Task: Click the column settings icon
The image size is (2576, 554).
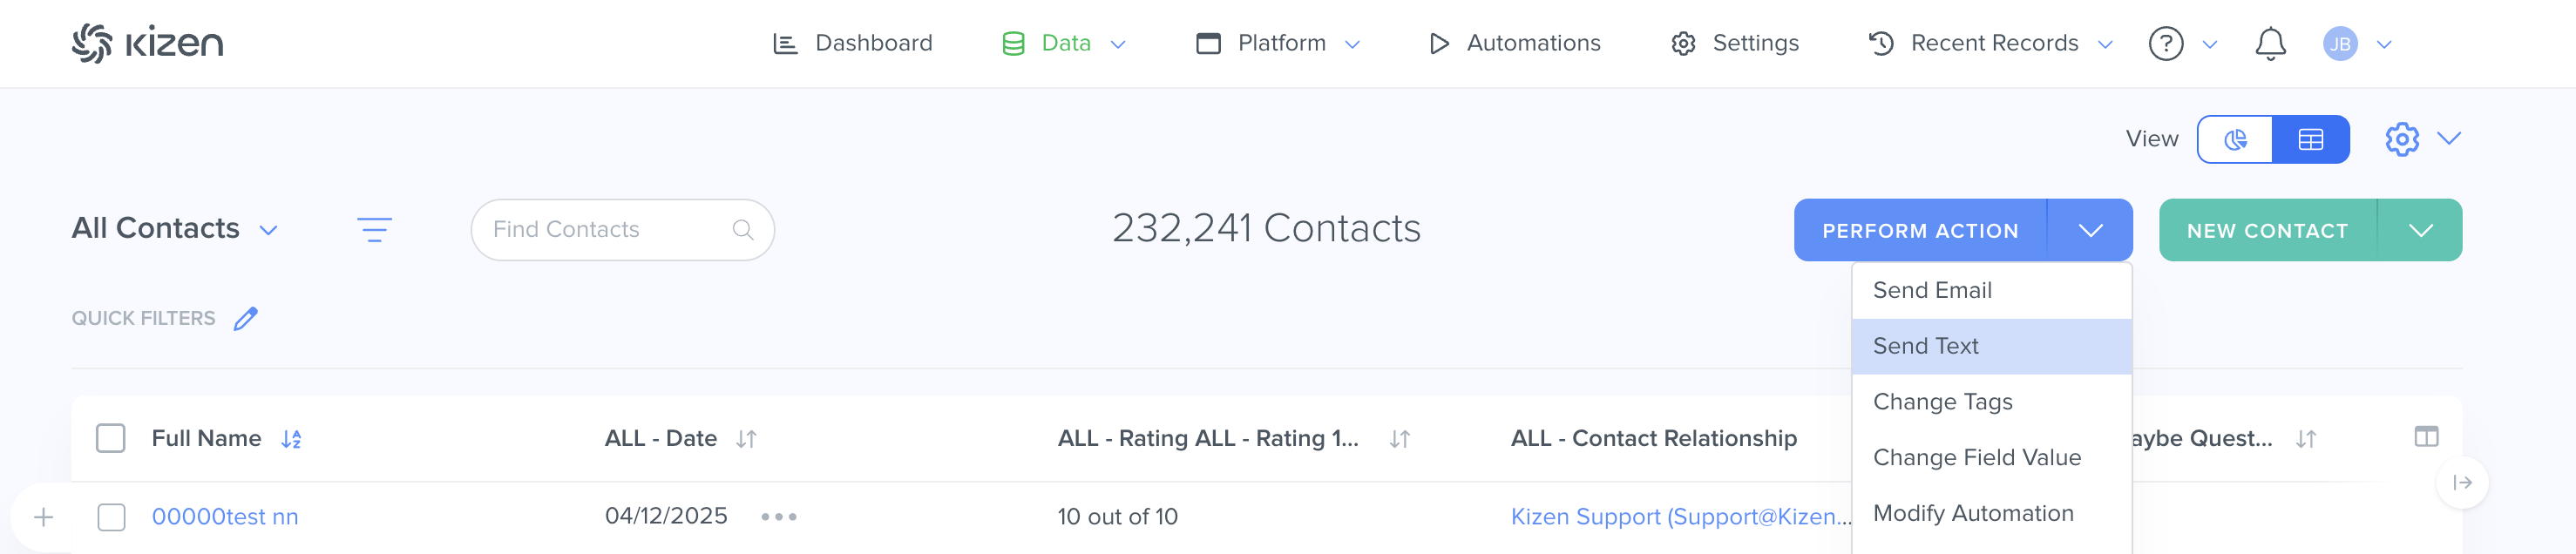Action: (x=2425, y=437)
